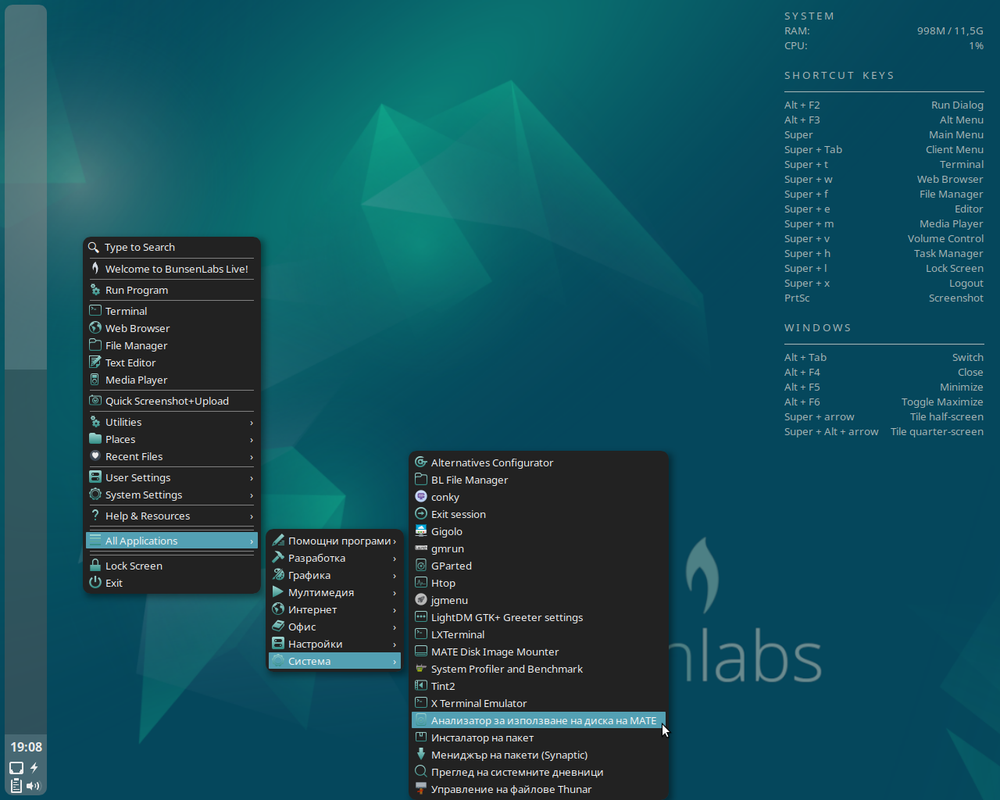Click the system log viewer magnifier icon
Screen dimensions: 1000x800
coord(421,771)
